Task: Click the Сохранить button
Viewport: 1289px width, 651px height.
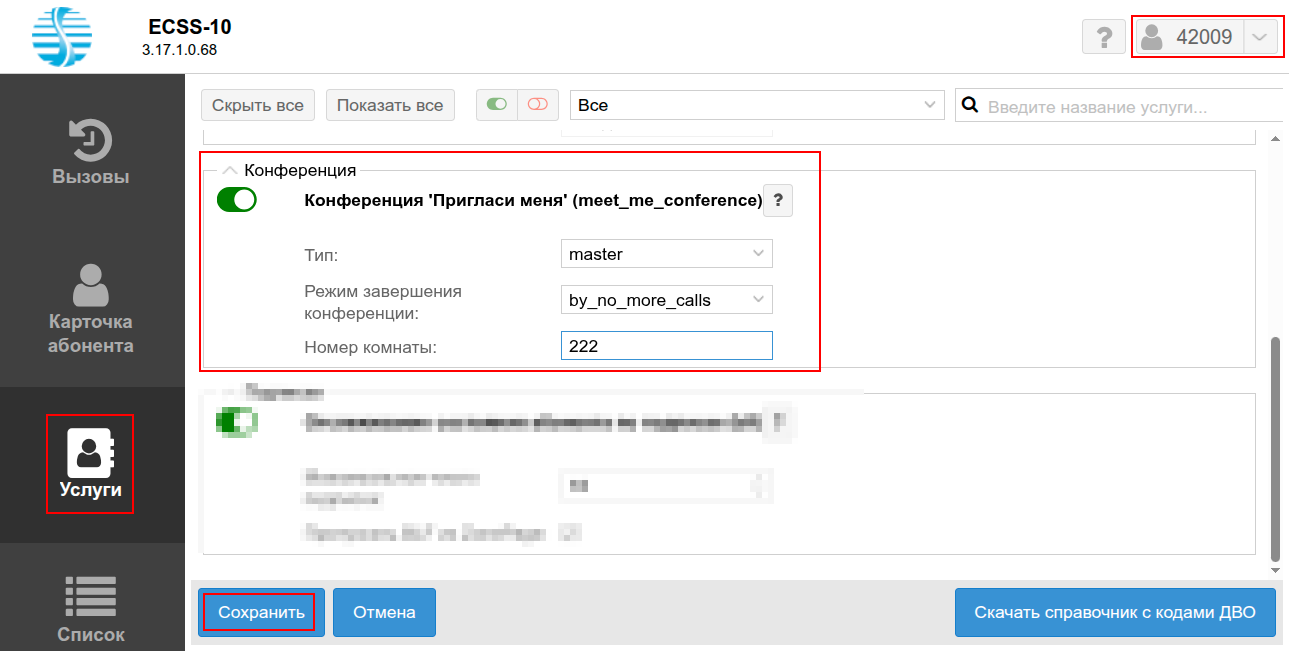Action: (x=261, y=612)
